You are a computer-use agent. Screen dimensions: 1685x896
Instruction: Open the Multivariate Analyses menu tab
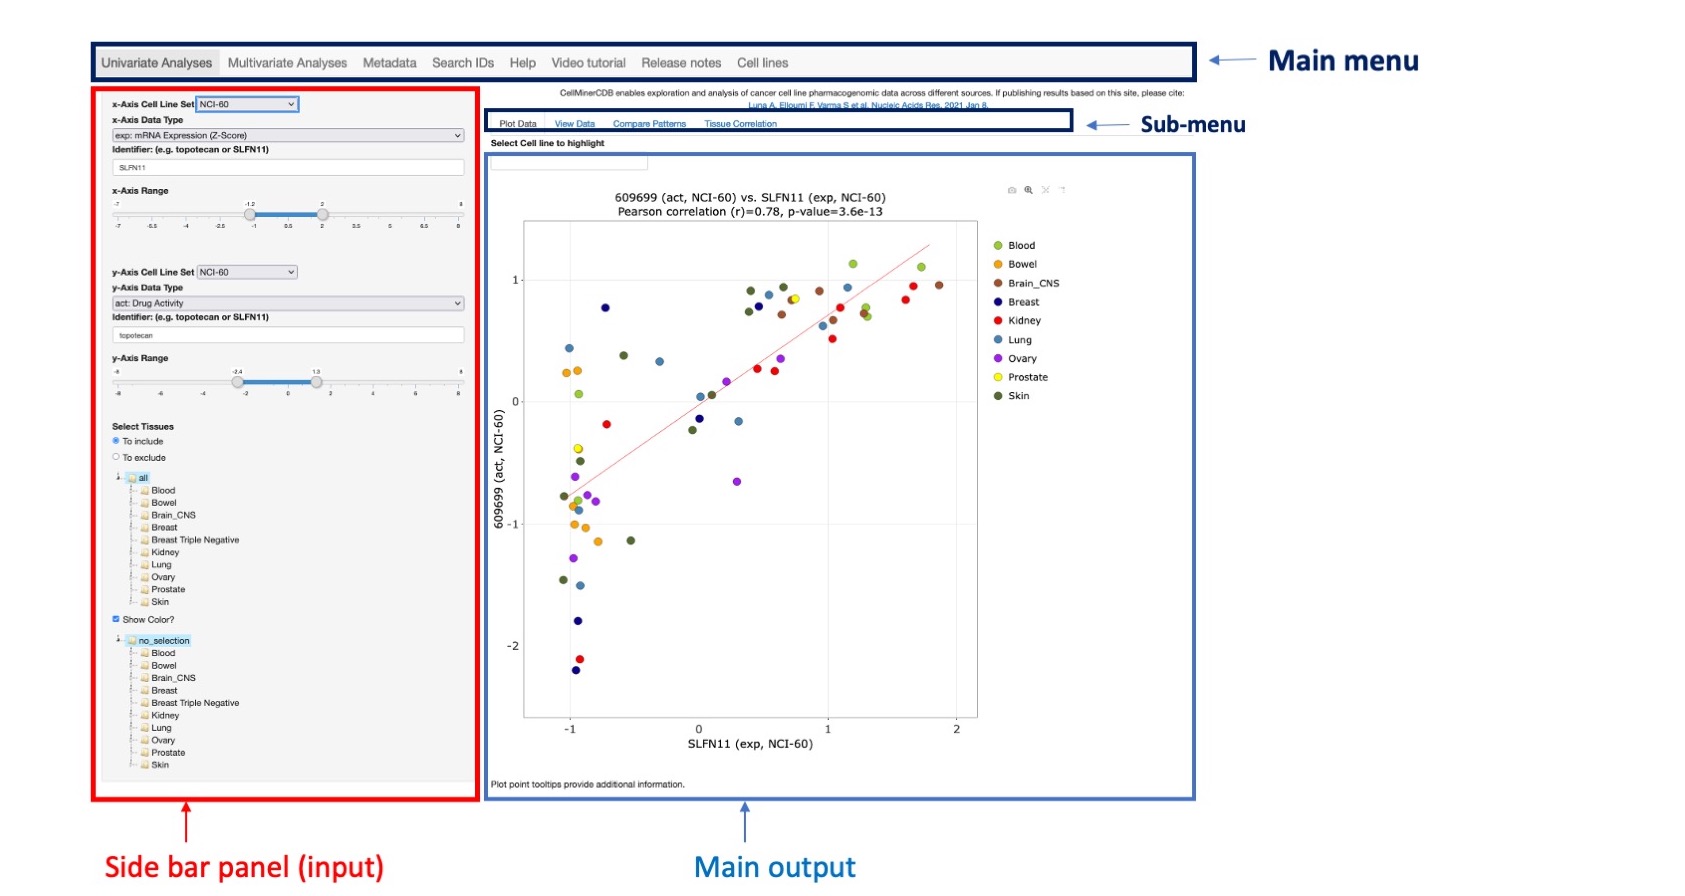[x=287, y=63]
